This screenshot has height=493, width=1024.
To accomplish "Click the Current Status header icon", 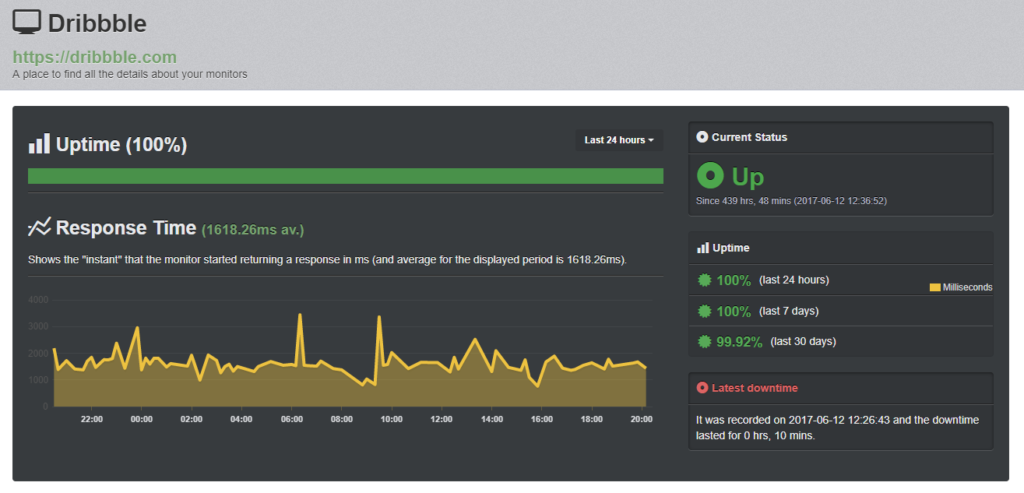I will pyautogui.click(x=702, y=137).
